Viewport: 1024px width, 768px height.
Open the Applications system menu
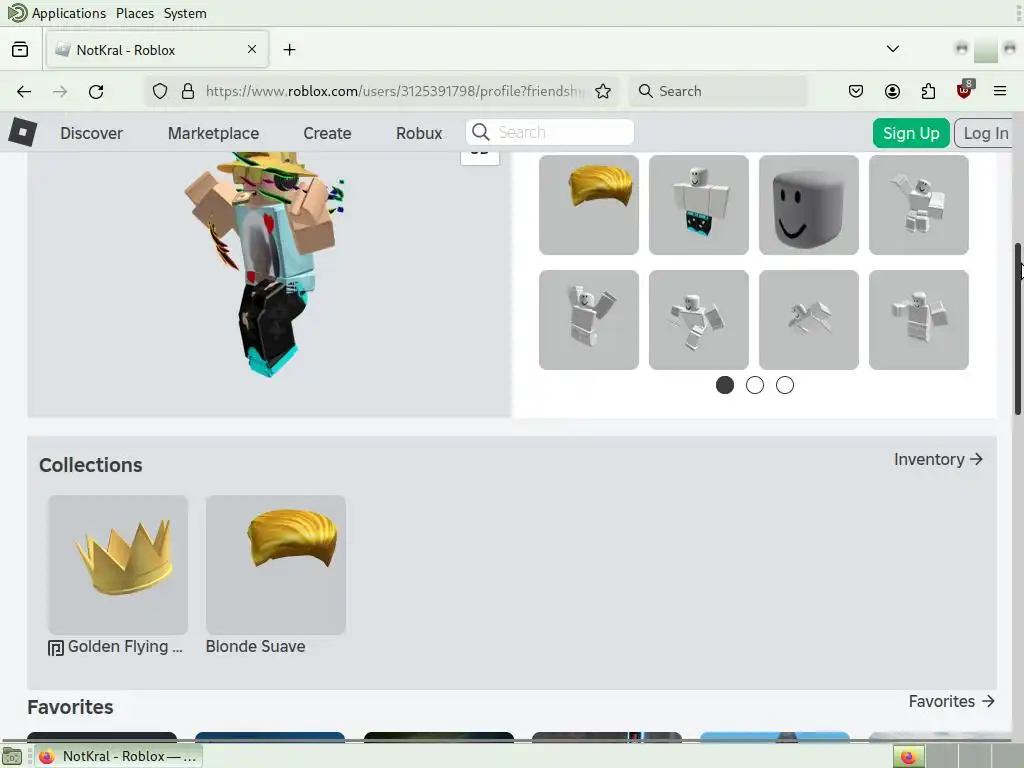pyautogui.click(x=69, y=13)
